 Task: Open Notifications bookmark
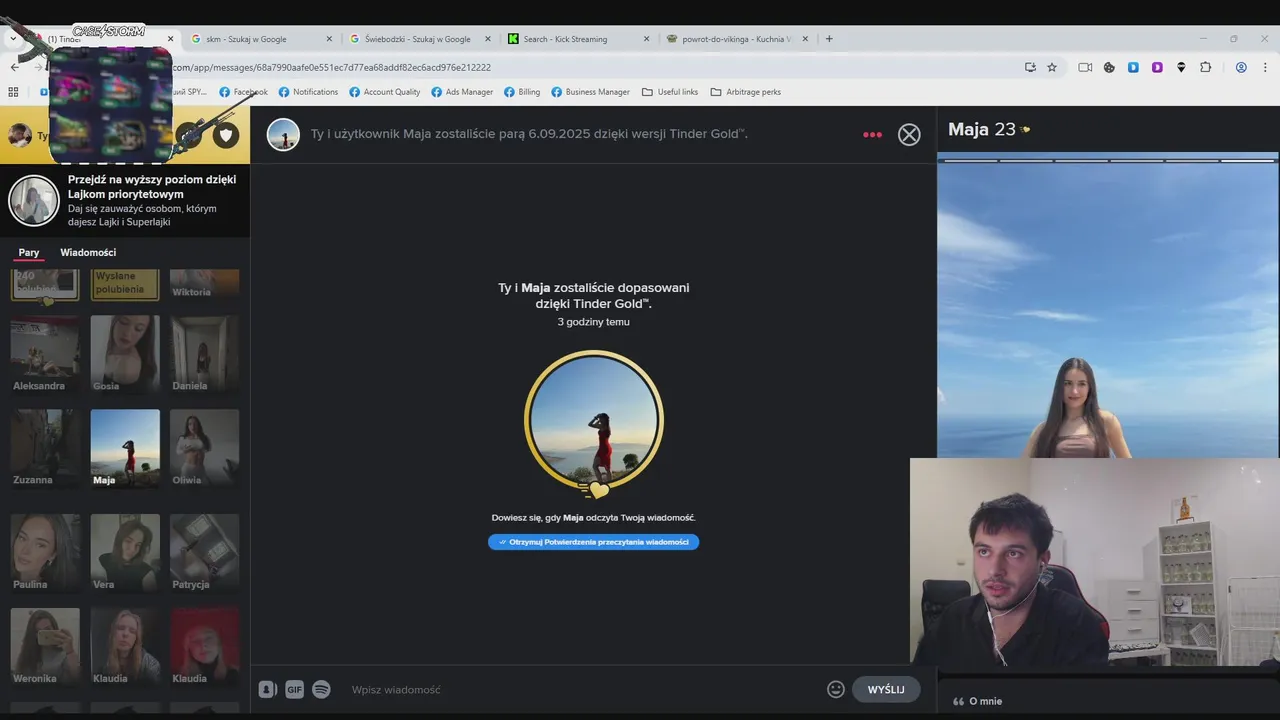(308, 92)
